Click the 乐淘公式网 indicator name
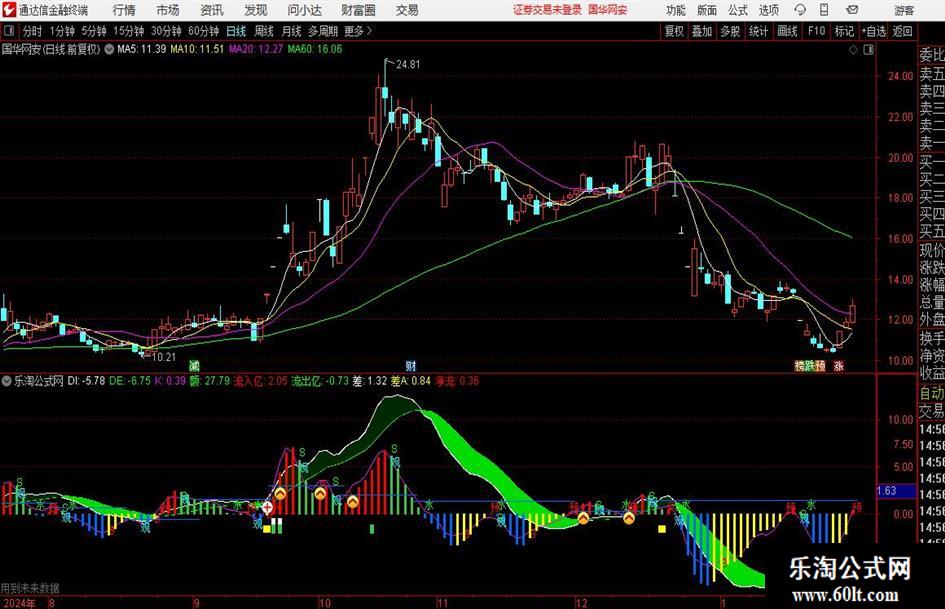This screenshot has width=945, height=609. tap(39, 381)
